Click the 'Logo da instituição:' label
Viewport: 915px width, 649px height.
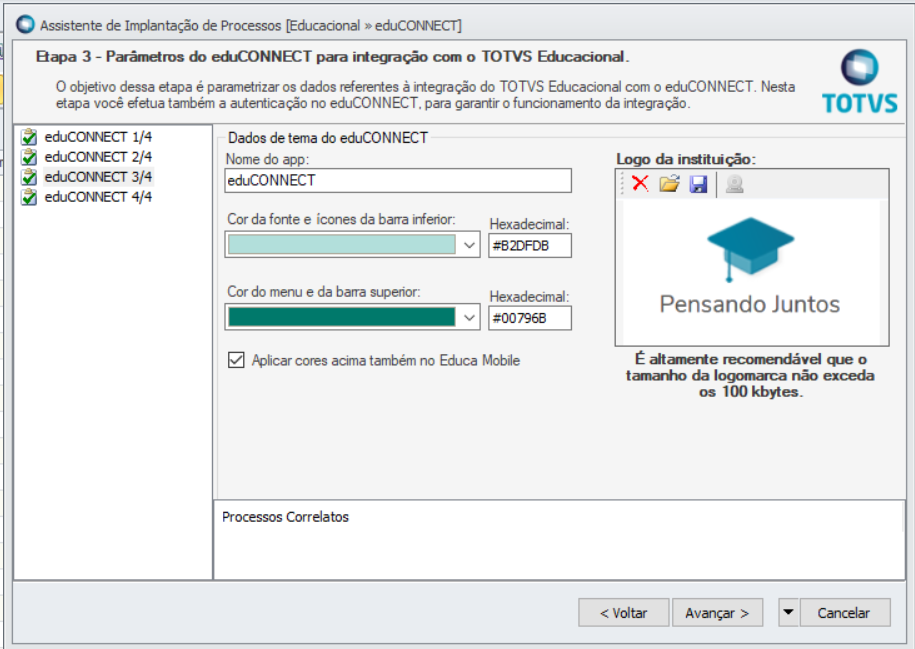pyautogui.click(x=686, y=159)
